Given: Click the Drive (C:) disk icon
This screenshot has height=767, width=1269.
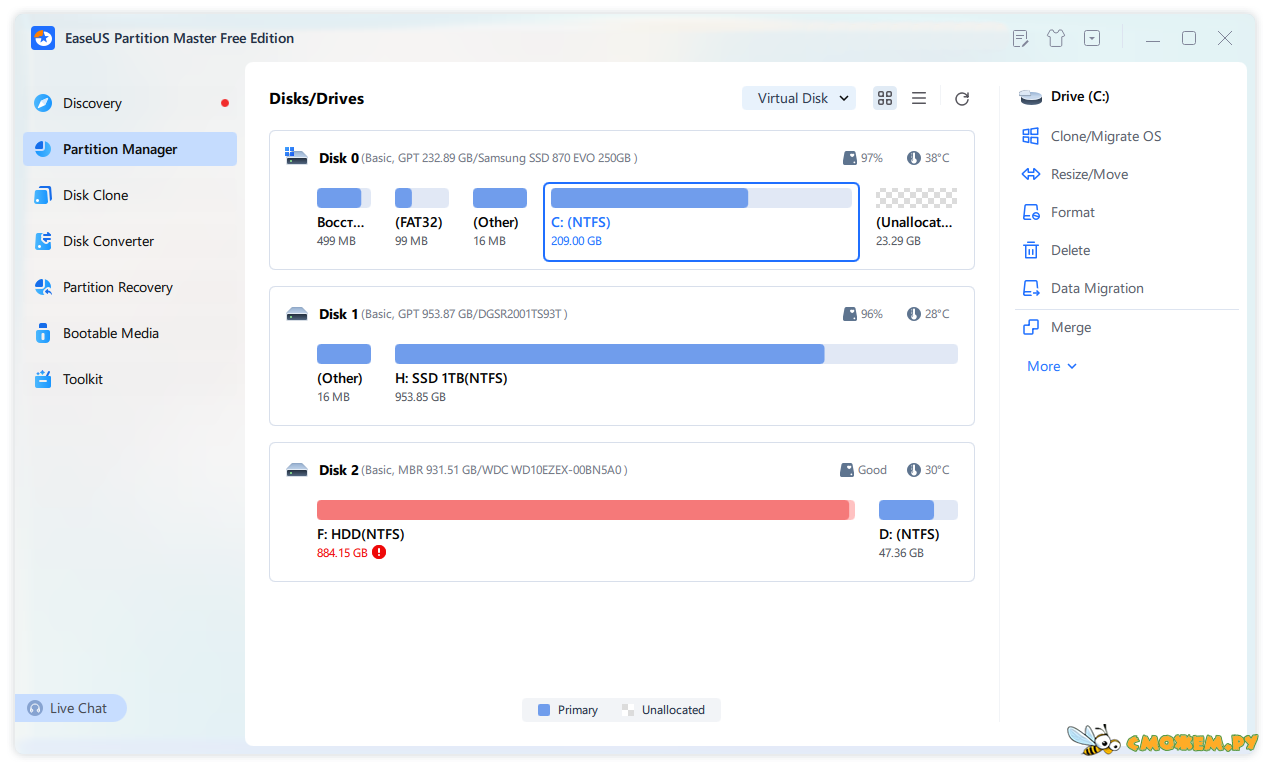Looking at the screenshot, I should pyautogui.click(x=1031, y=97).
